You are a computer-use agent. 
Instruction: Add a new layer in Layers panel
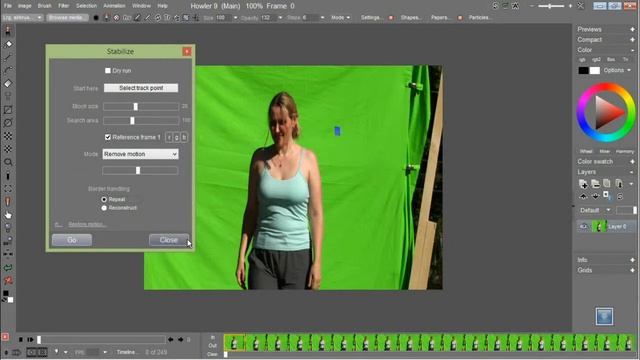tap(583, 184)
